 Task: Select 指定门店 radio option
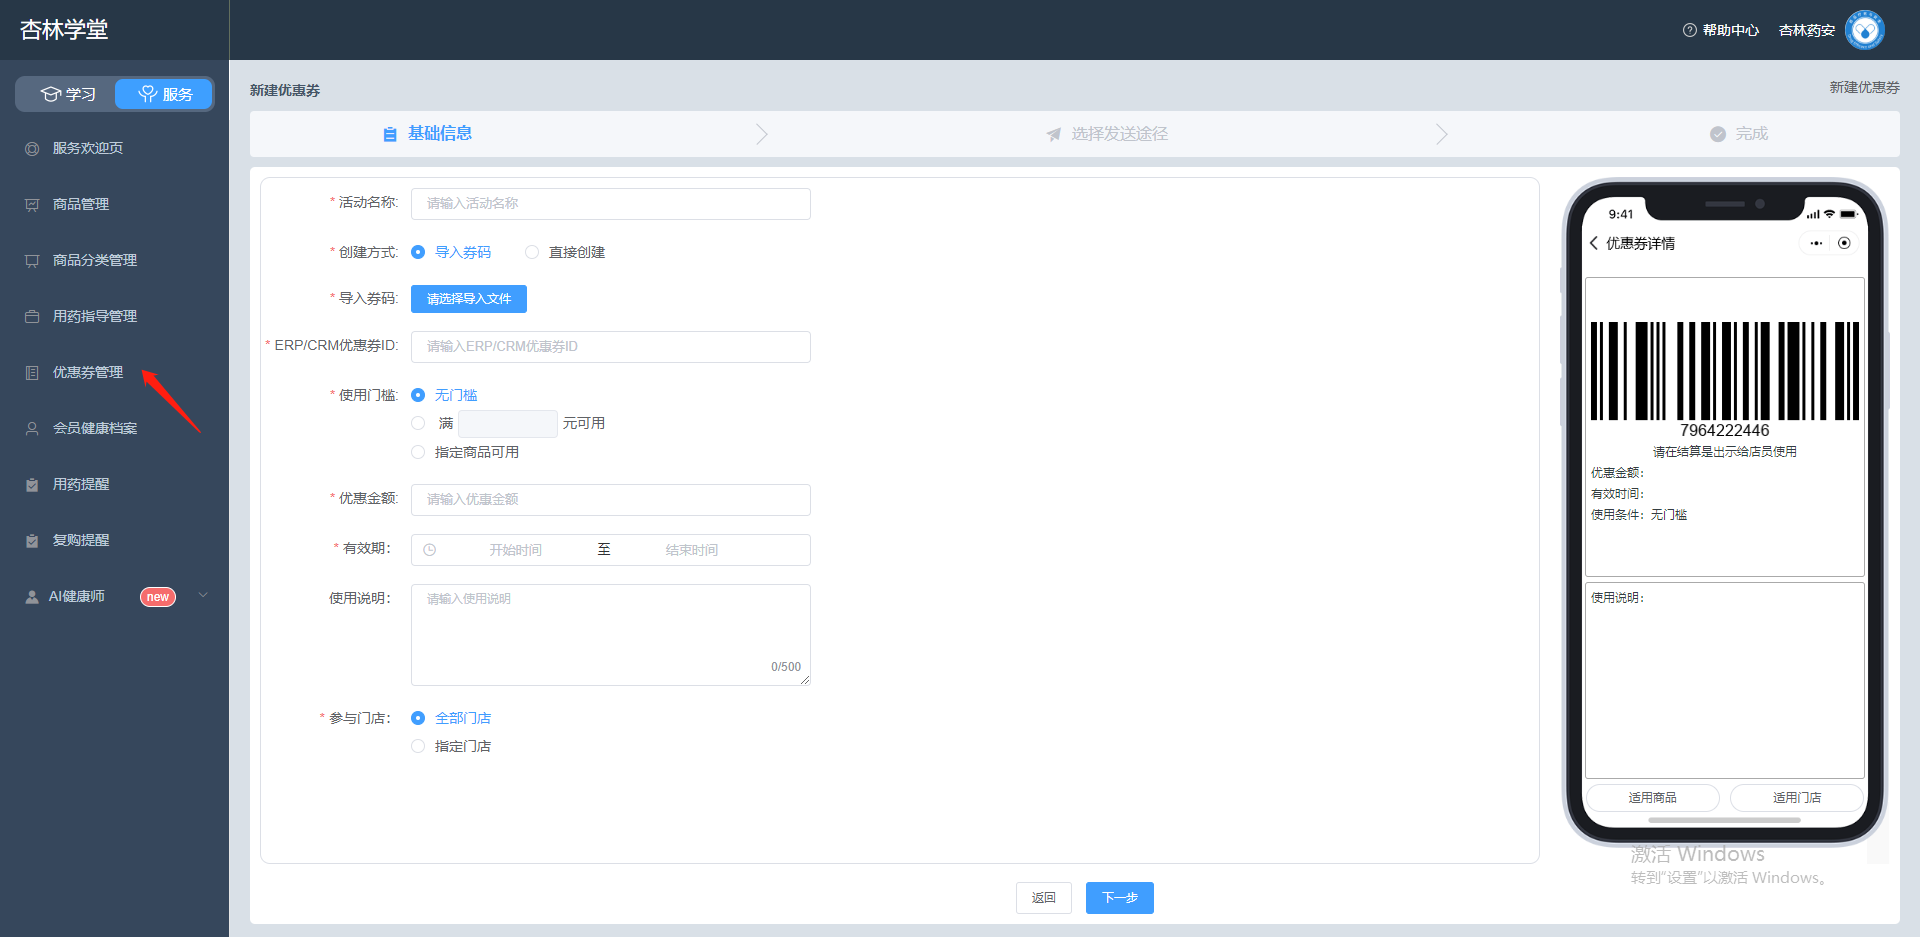tap(418, 746)
